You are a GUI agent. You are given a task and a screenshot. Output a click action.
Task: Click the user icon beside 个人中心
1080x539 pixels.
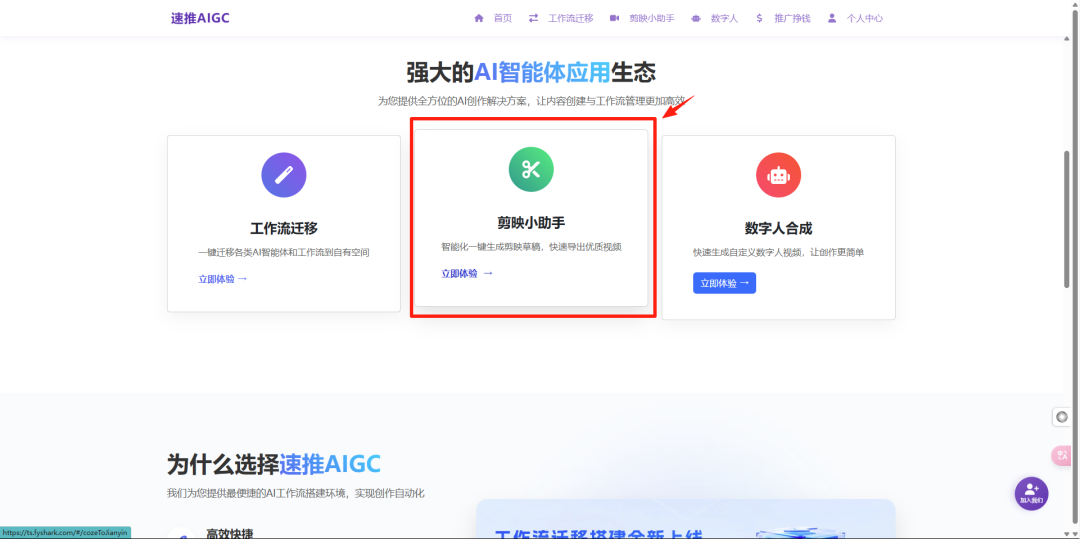click(832, 19)
